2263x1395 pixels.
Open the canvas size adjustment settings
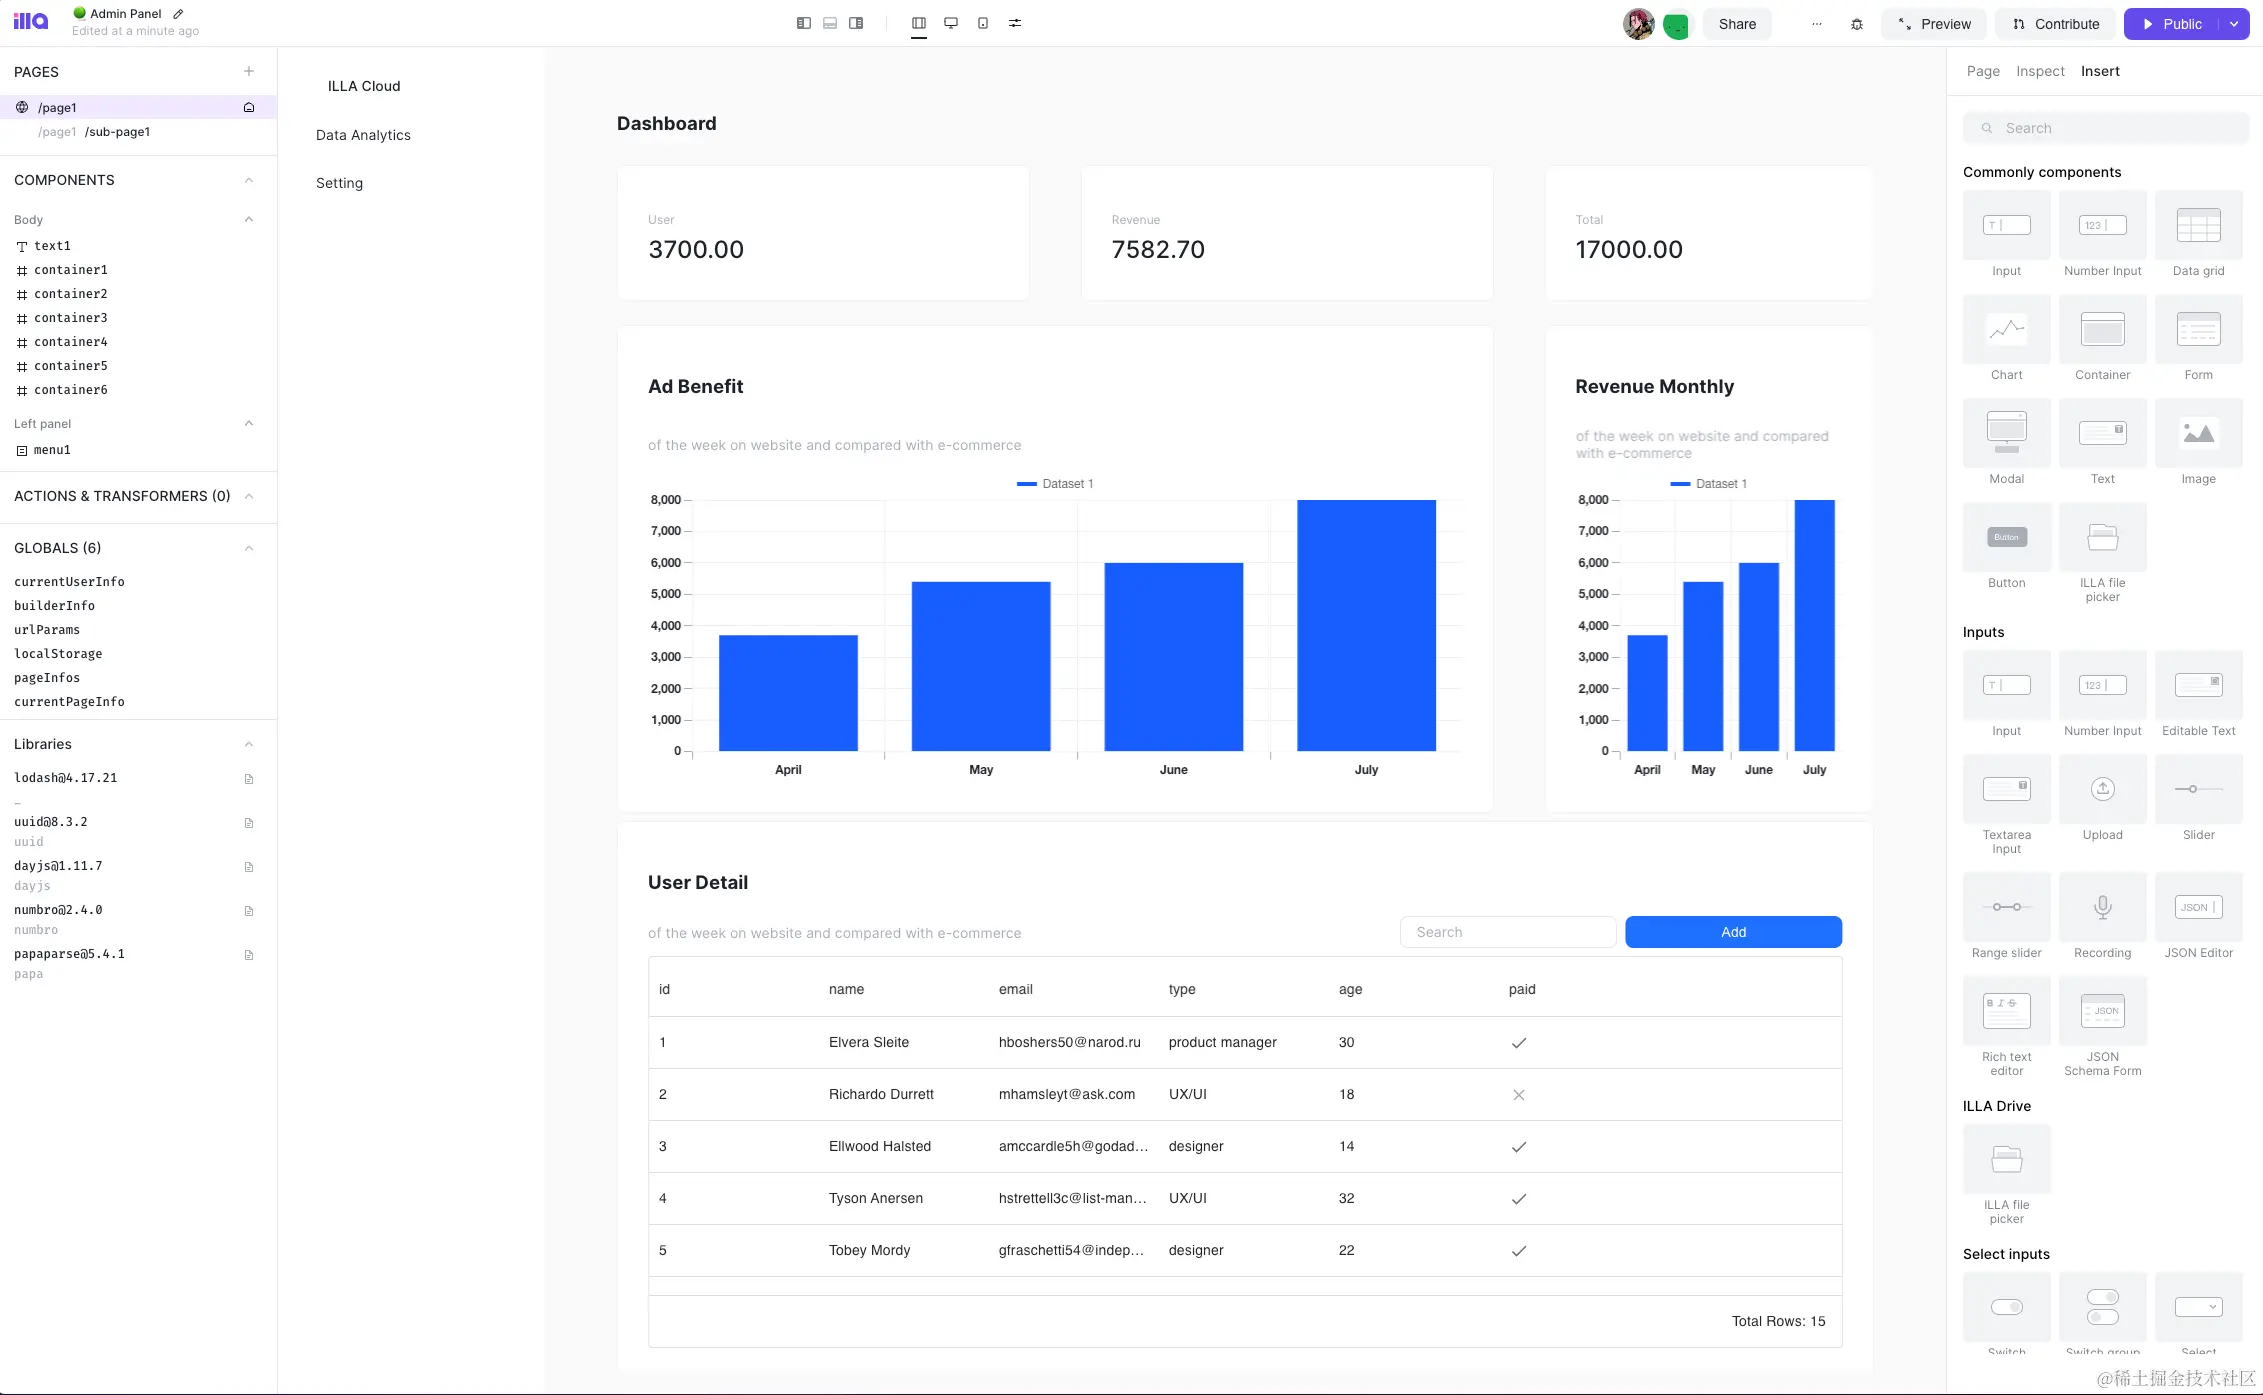coord(1015,23)
